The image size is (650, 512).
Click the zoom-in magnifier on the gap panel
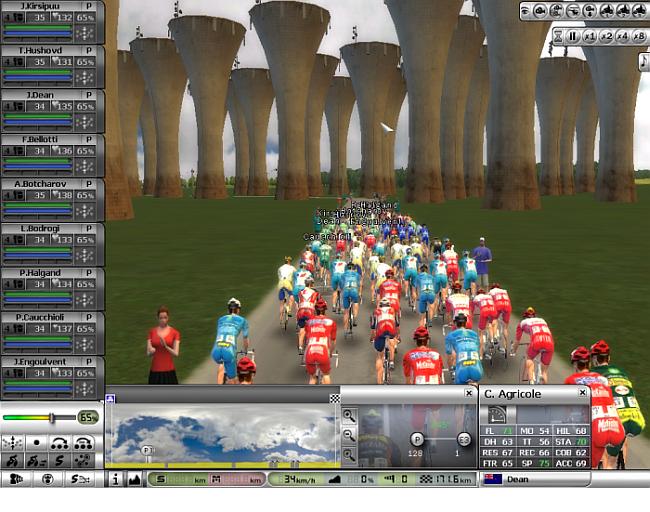click(x=349, y=414)
